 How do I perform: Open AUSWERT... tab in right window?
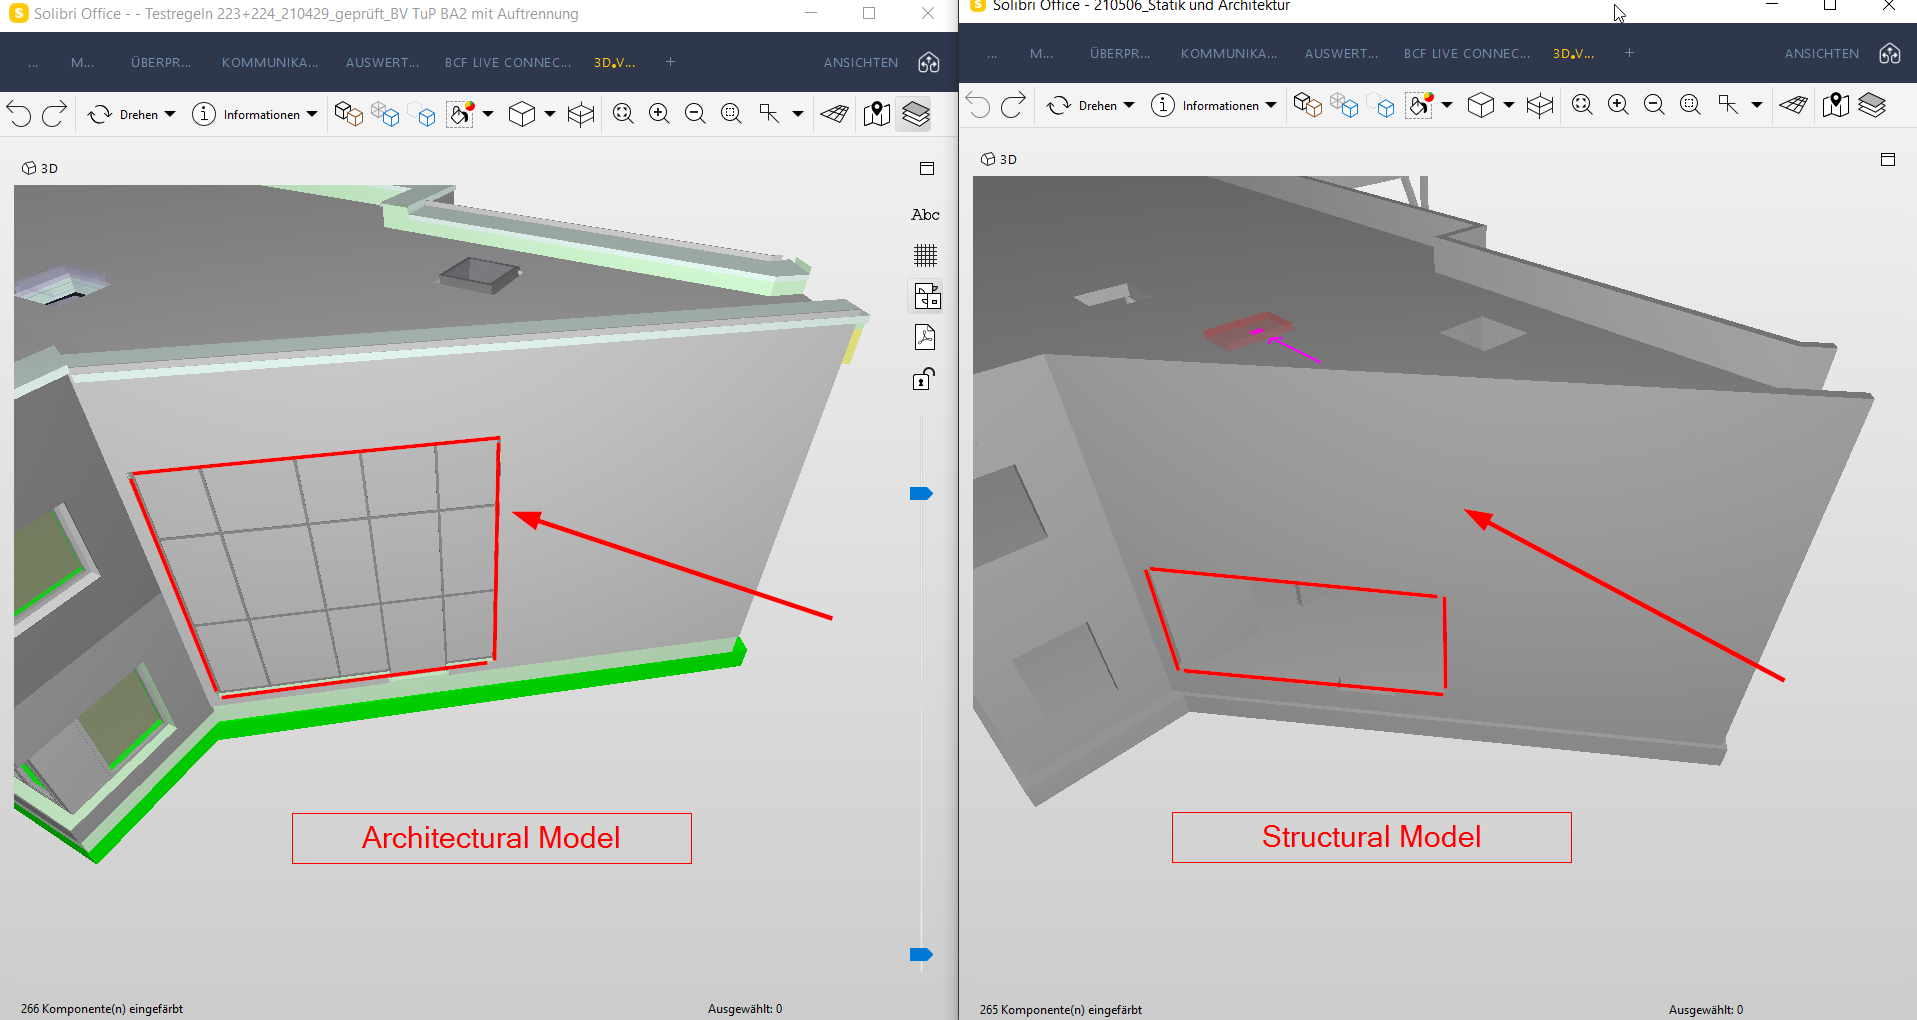pyautogui.click(x=1342, y=53)
